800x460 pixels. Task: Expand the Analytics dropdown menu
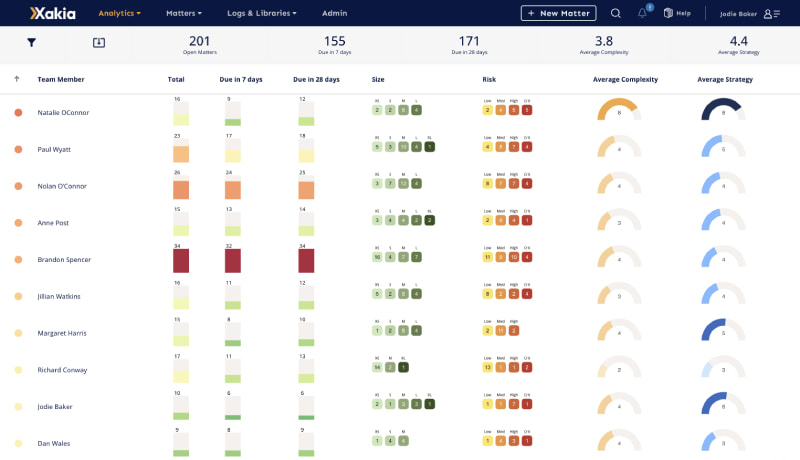119,13
